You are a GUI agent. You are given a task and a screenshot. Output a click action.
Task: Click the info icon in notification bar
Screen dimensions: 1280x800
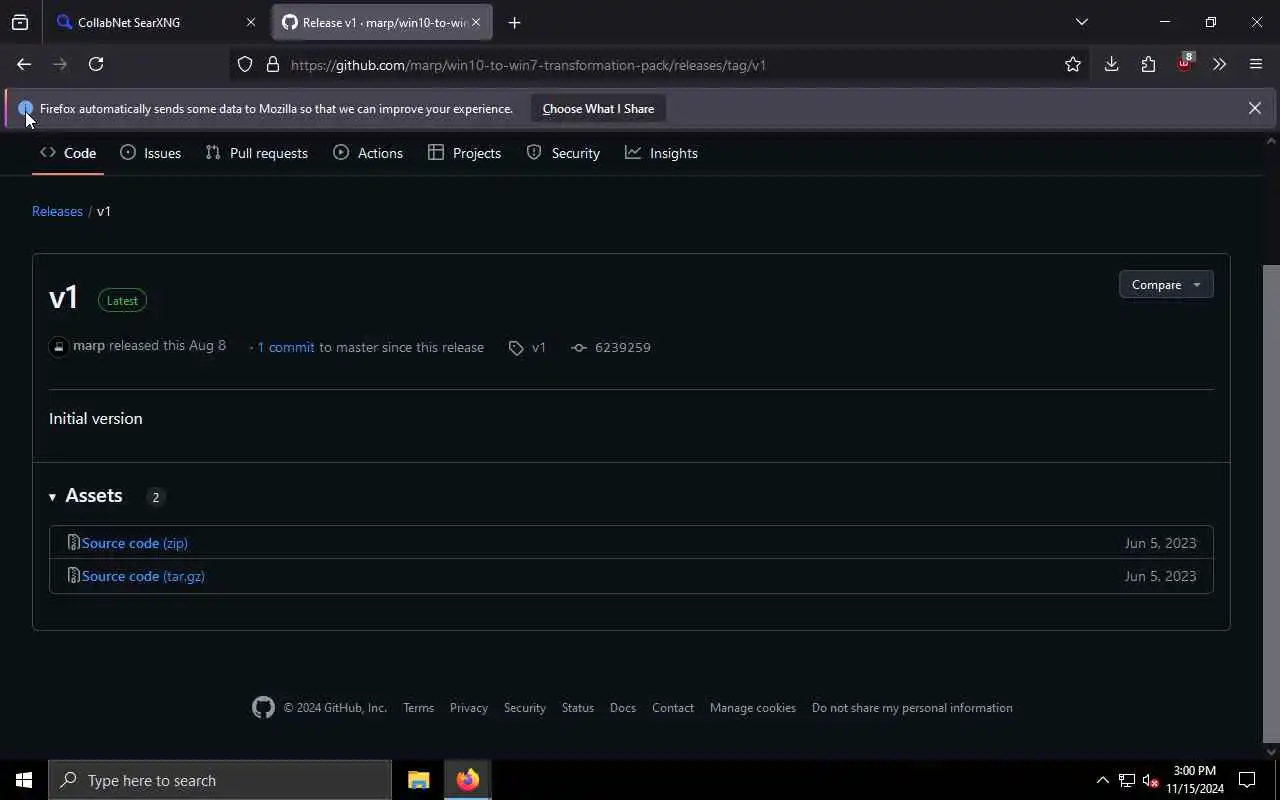[25, 108]
